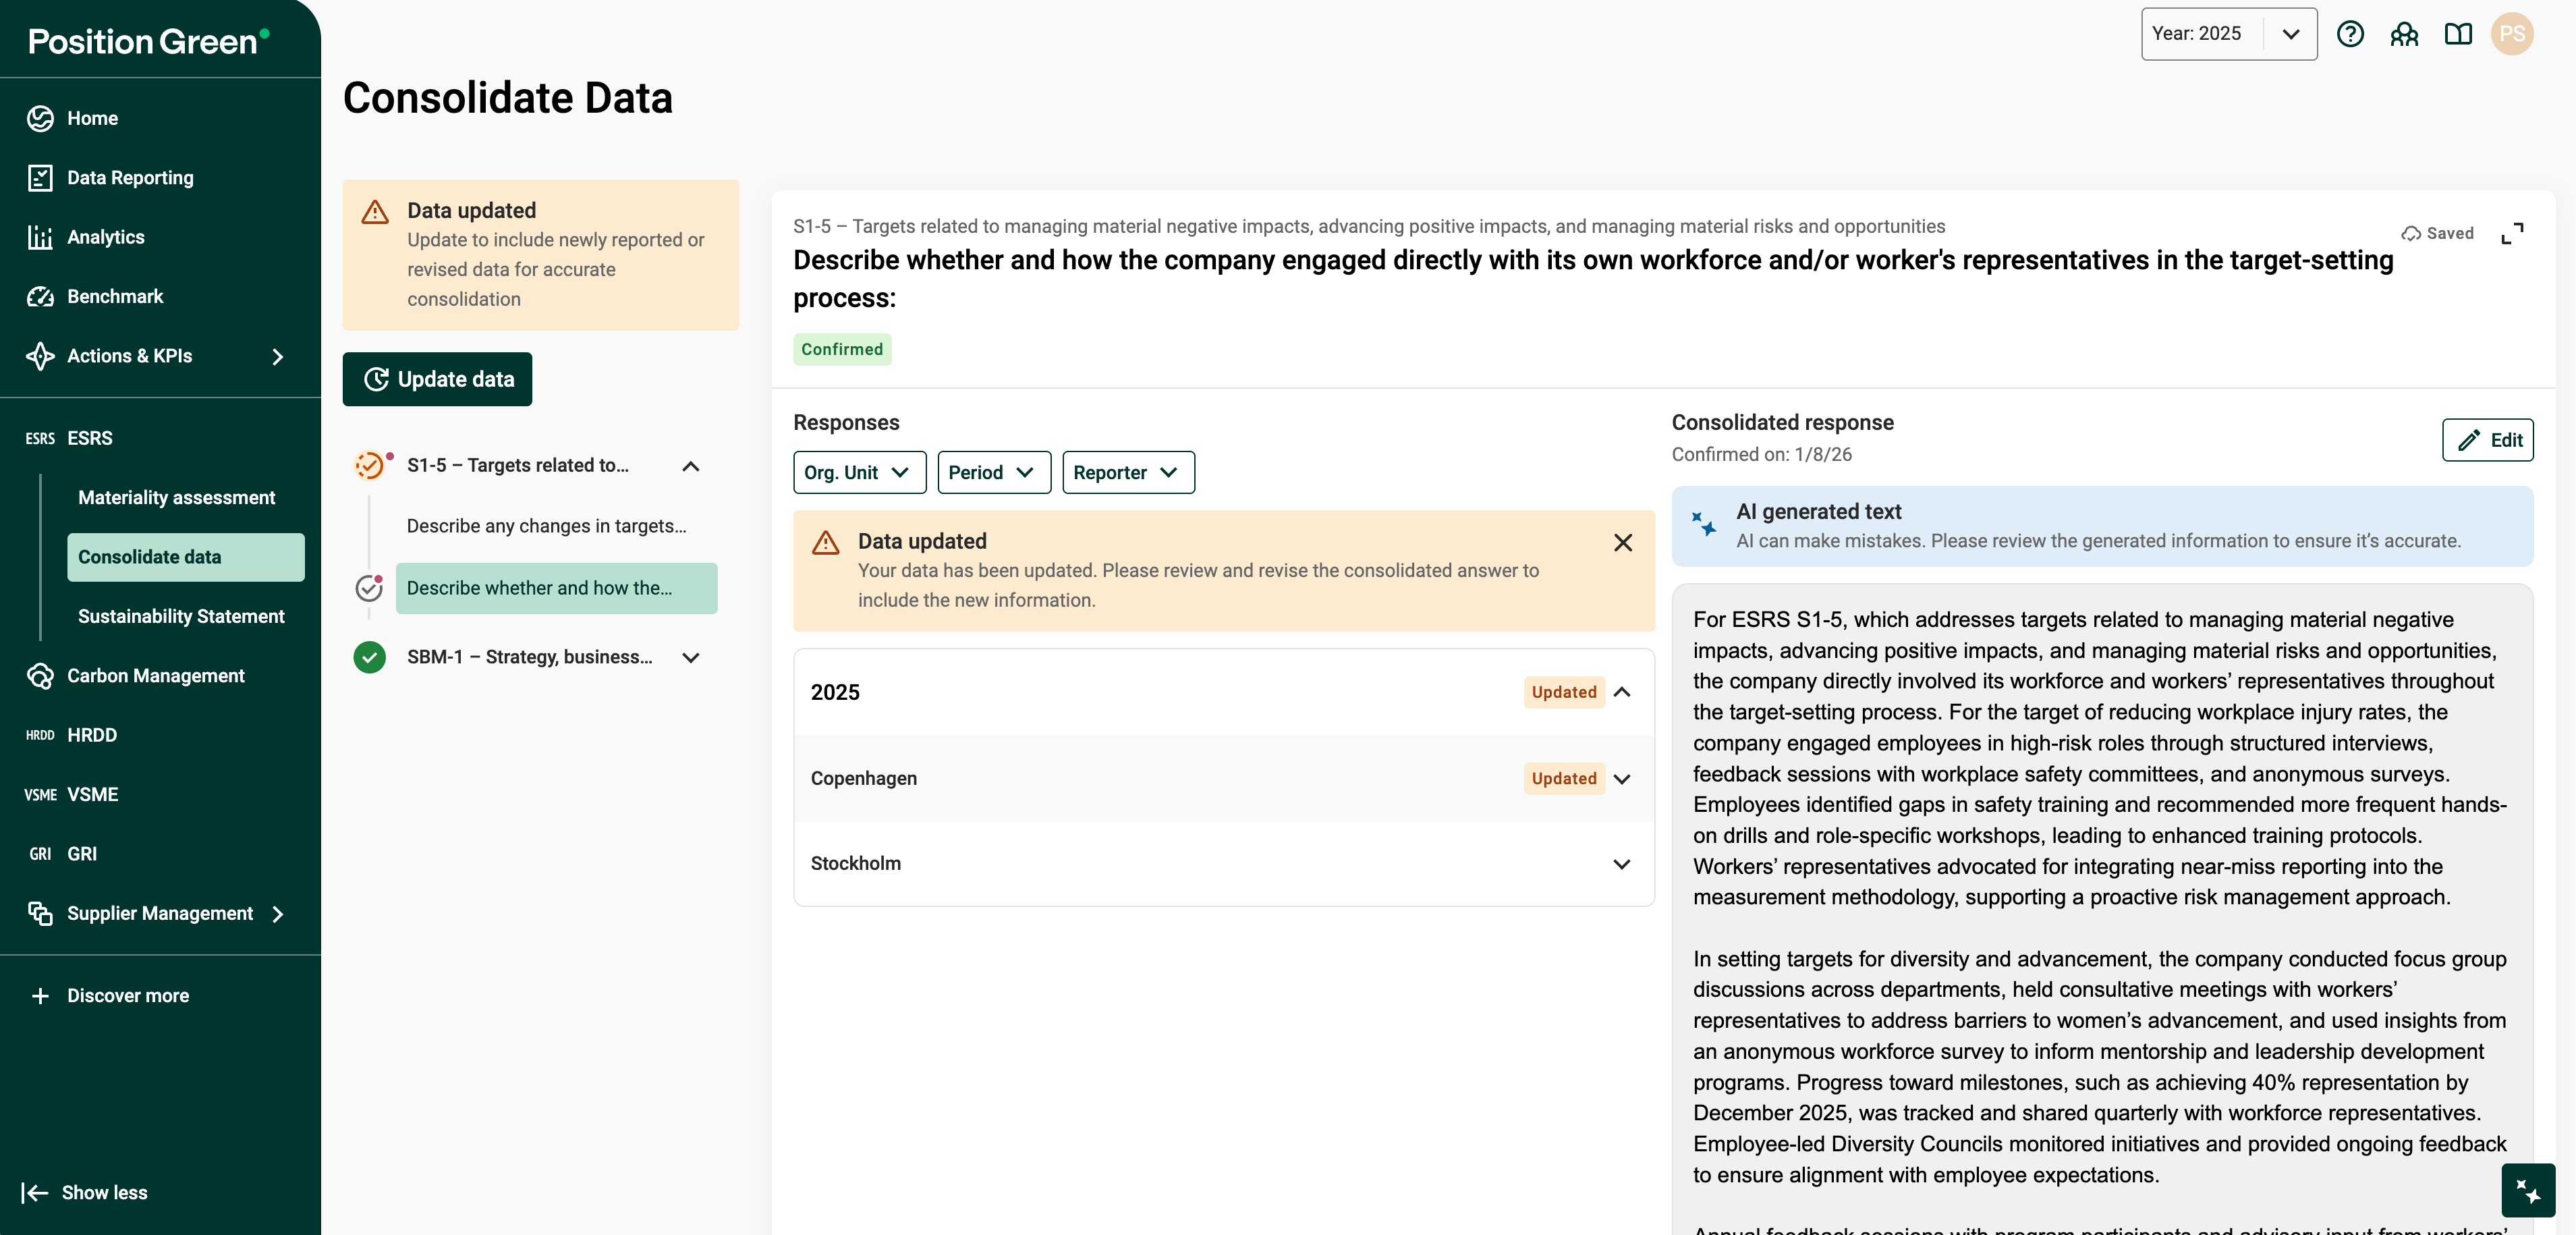Click the Benchmark gauge icon
Viewport: 2576px width, 1235px height.
coord(40,296)
